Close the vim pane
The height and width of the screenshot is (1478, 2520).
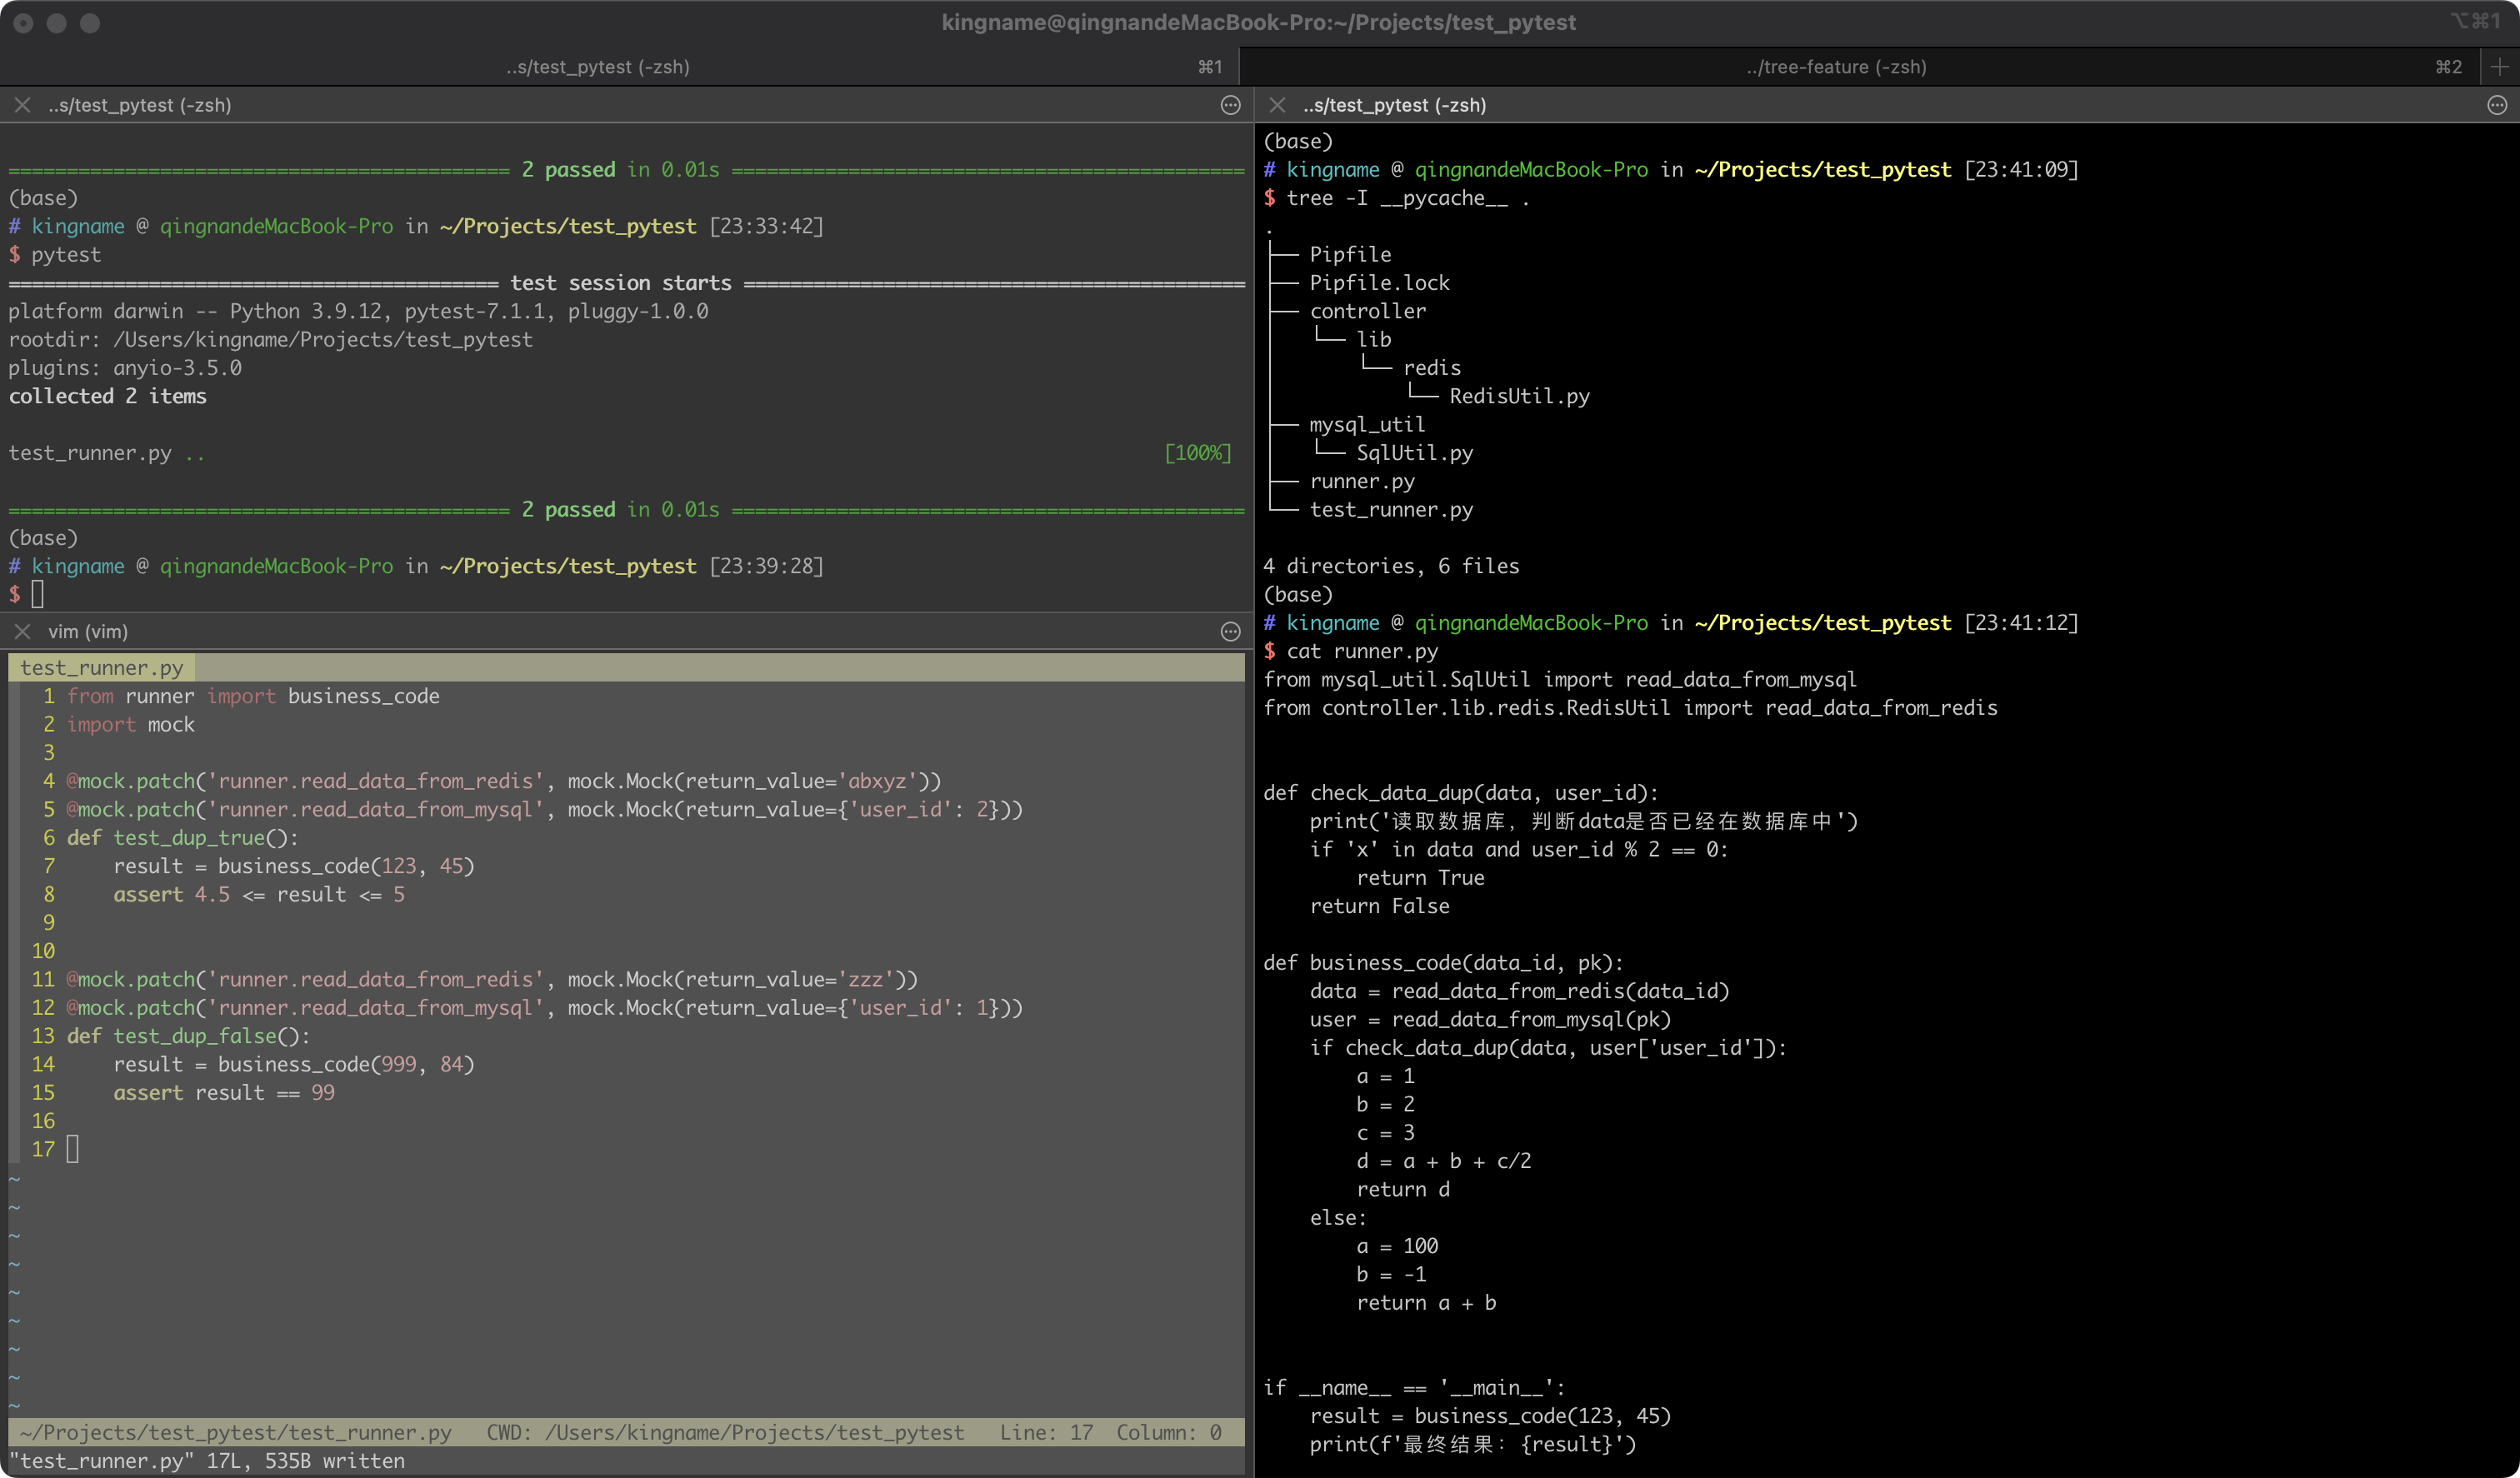(x=22, y=631)
